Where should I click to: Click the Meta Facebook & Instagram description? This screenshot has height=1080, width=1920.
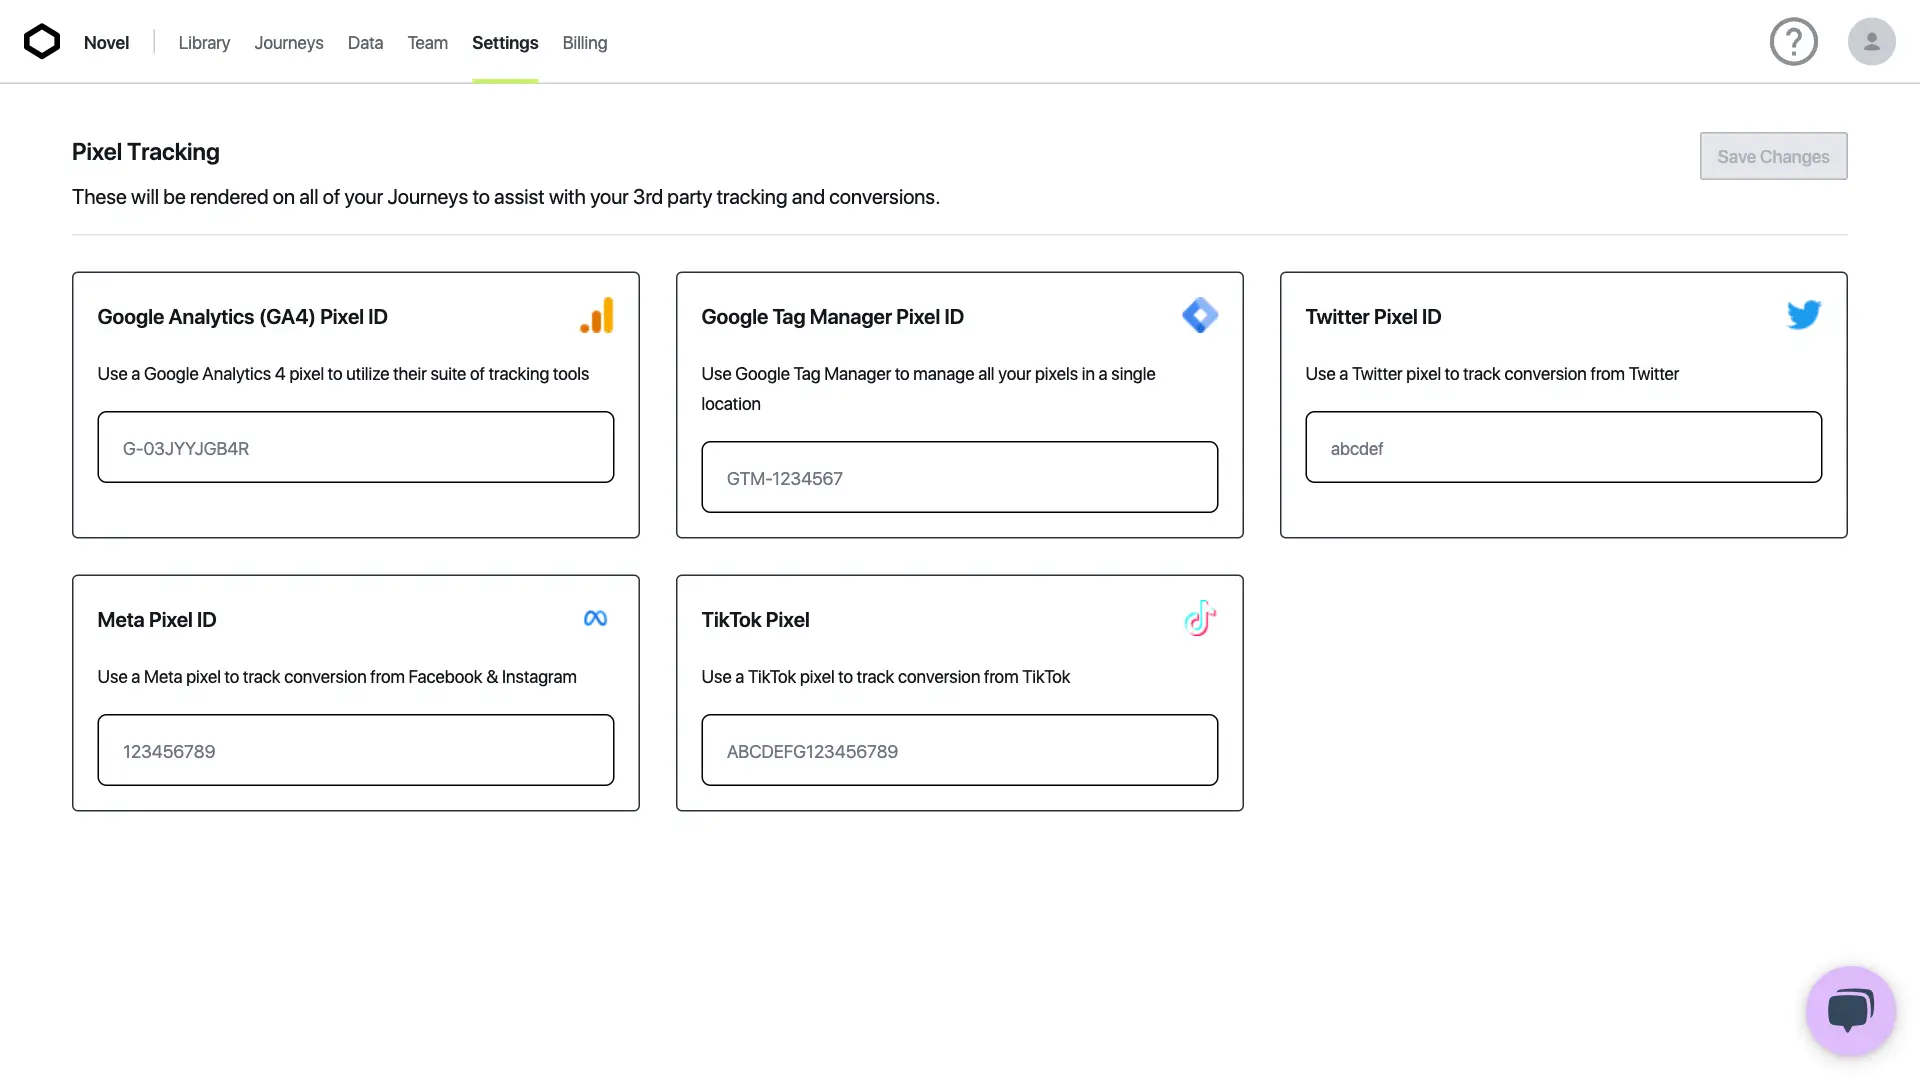[337, 677]
